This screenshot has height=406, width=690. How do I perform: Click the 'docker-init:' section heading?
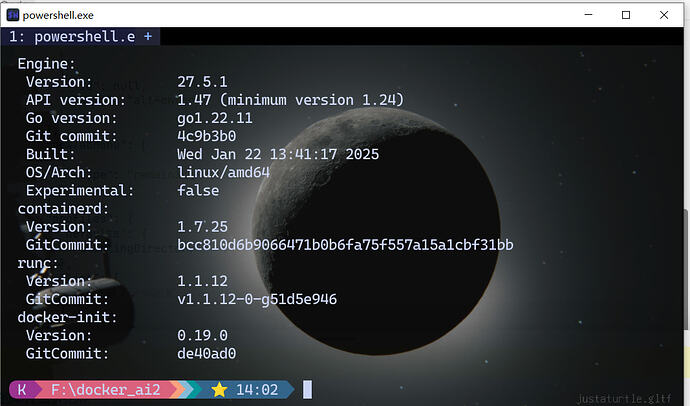67,317
